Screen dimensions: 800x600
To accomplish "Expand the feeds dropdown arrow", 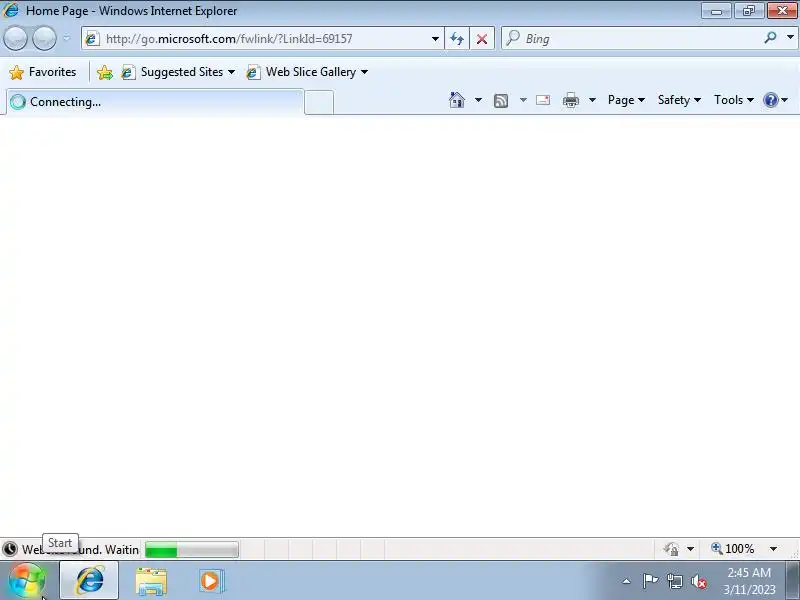I will pyautogui.click(x=523, y=100).
